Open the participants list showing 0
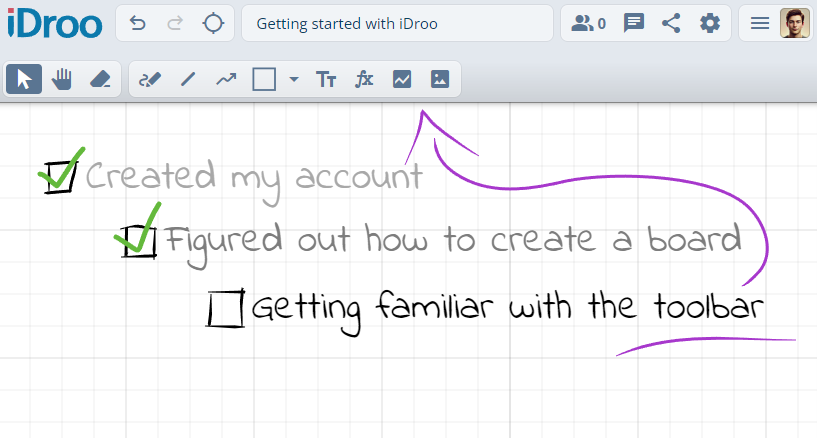Image resolution: width=817 pixels, height=438 pixels. (588, 23)
